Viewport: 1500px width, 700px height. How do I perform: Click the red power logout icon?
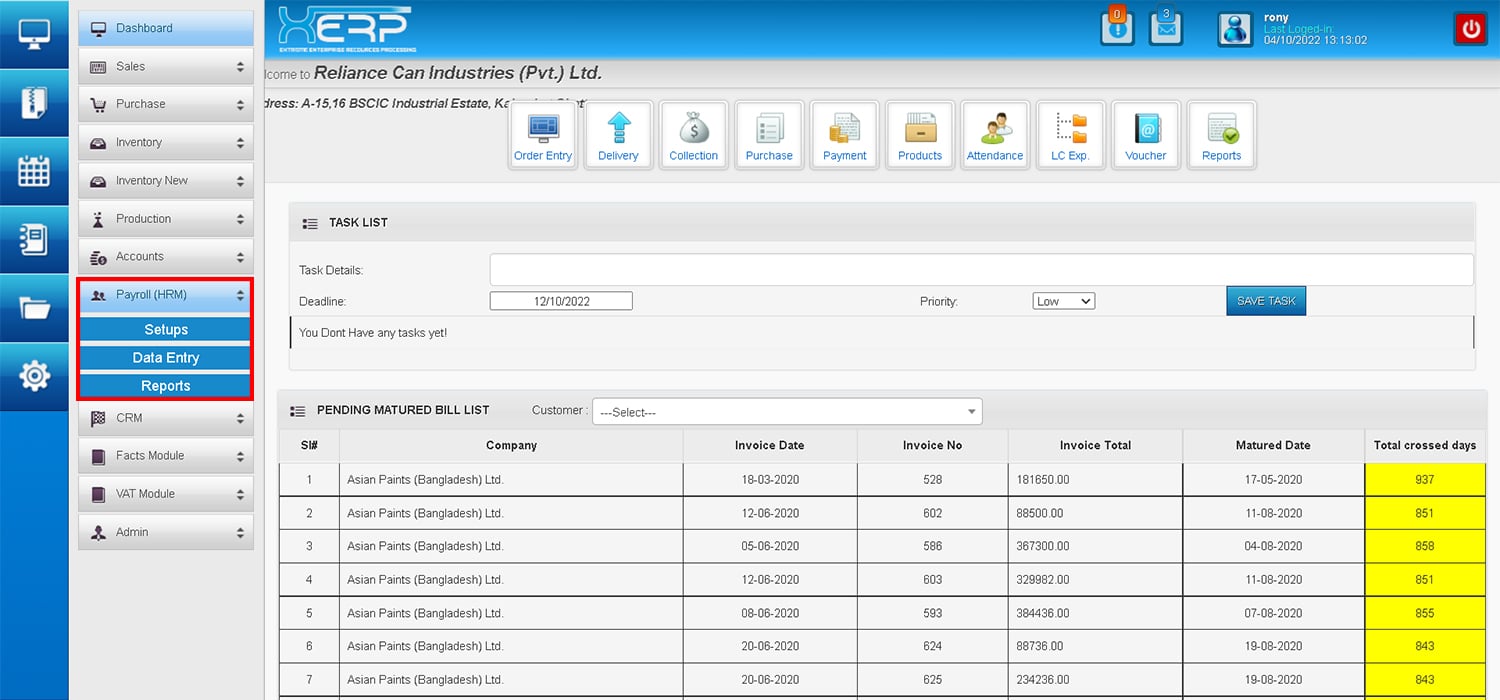click(1470, 29)
